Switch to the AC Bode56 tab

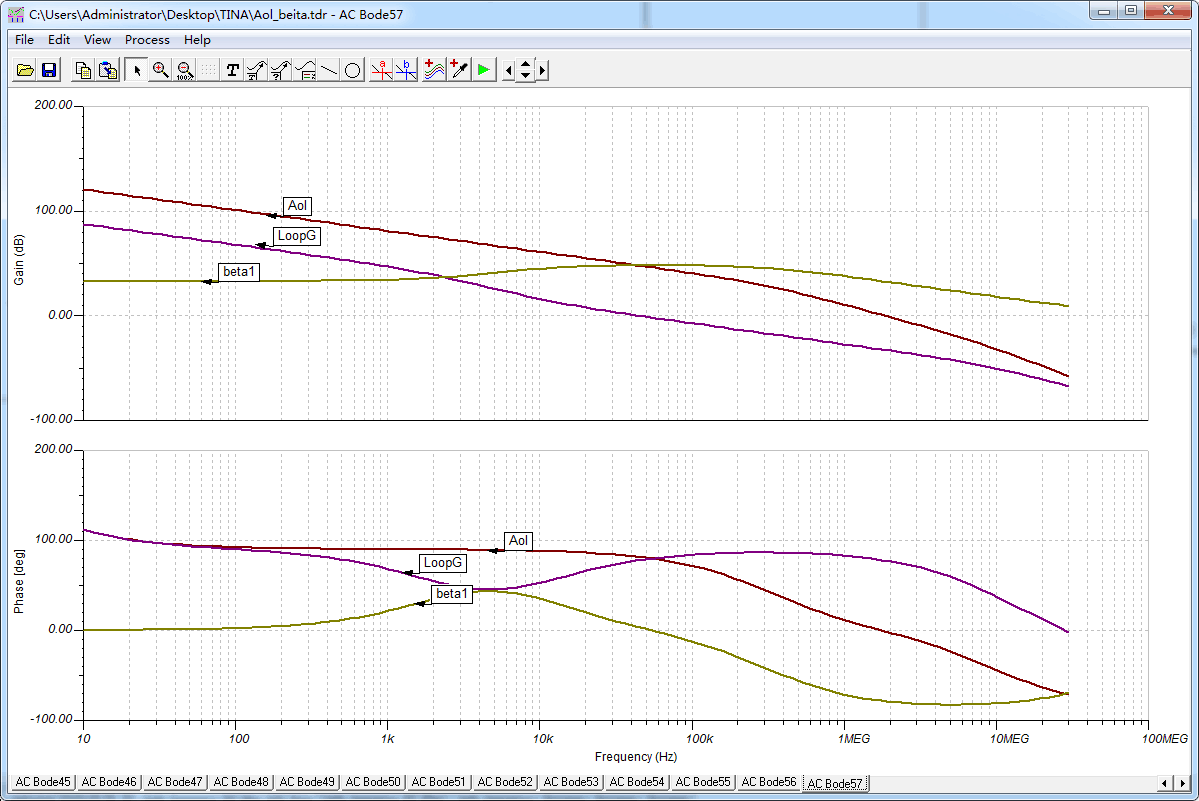click(x=768, y=782)
